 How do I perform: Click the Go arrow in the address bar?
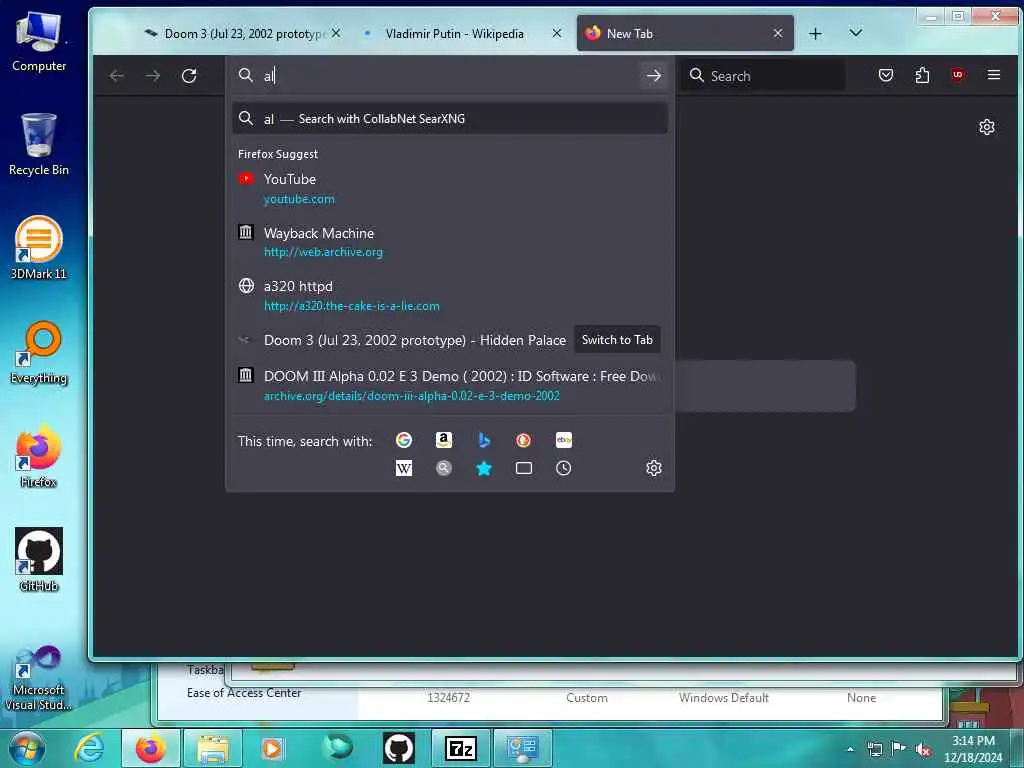[x=654, y=76]
